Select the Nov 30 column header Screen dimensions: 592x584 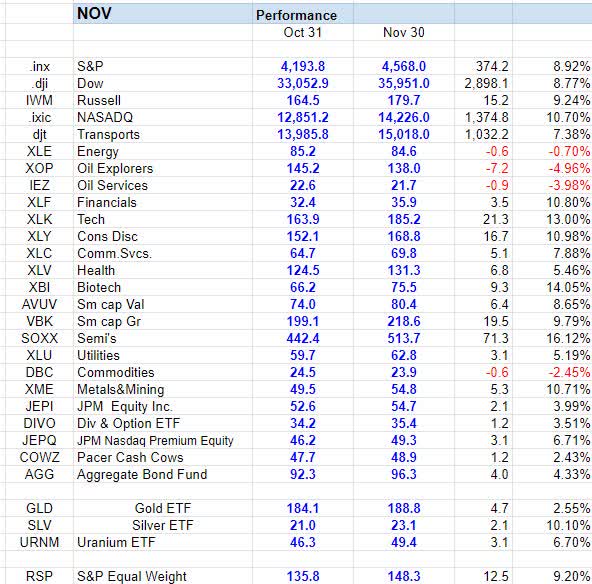click(404, 32)
